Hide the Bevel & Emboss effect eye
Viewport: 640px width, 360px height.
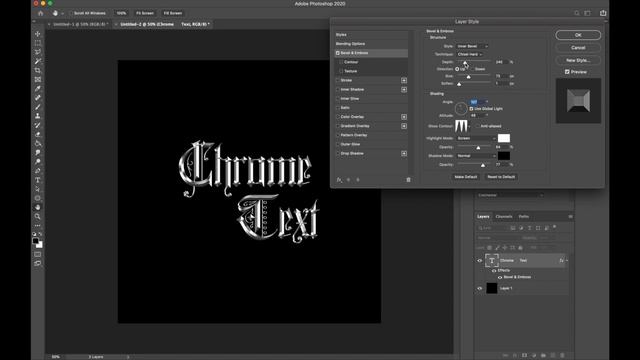pyautogui.click(x=500, y=277)
